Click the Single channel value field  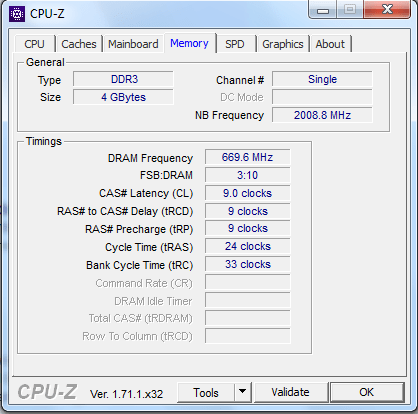[x=322, y=79]
